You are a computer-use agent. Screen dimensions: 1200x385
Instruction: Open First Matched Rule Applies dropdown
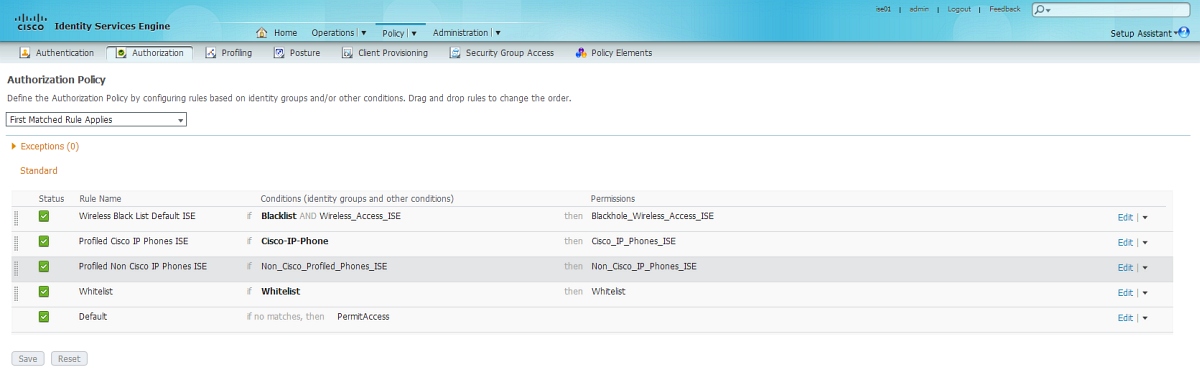pos(97,120)
